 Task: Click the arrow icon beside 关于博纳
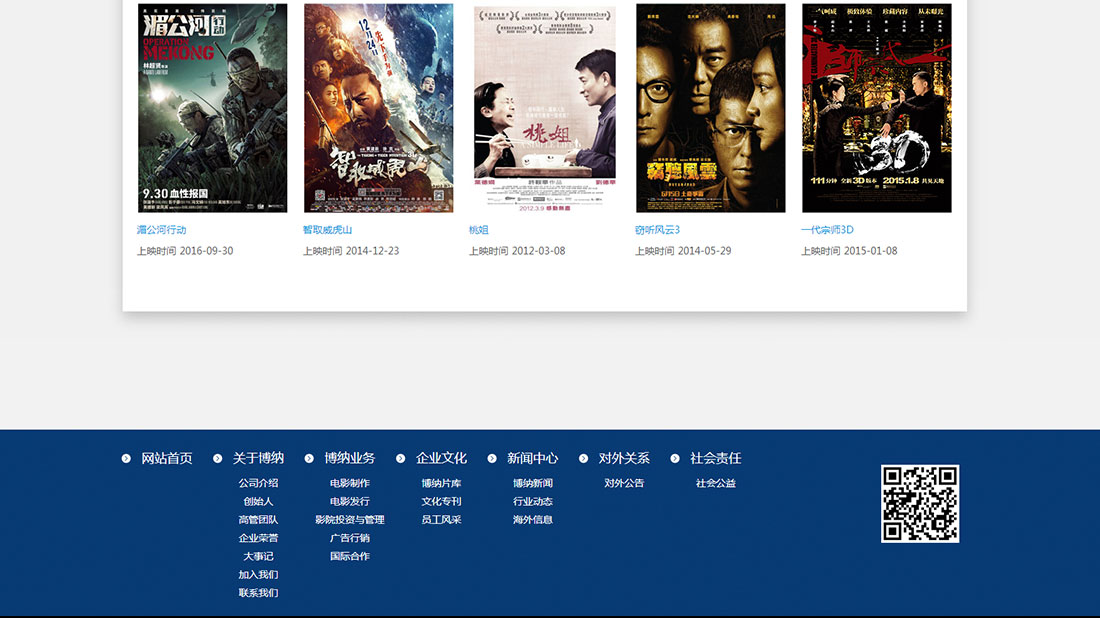(x=218, y=459)
